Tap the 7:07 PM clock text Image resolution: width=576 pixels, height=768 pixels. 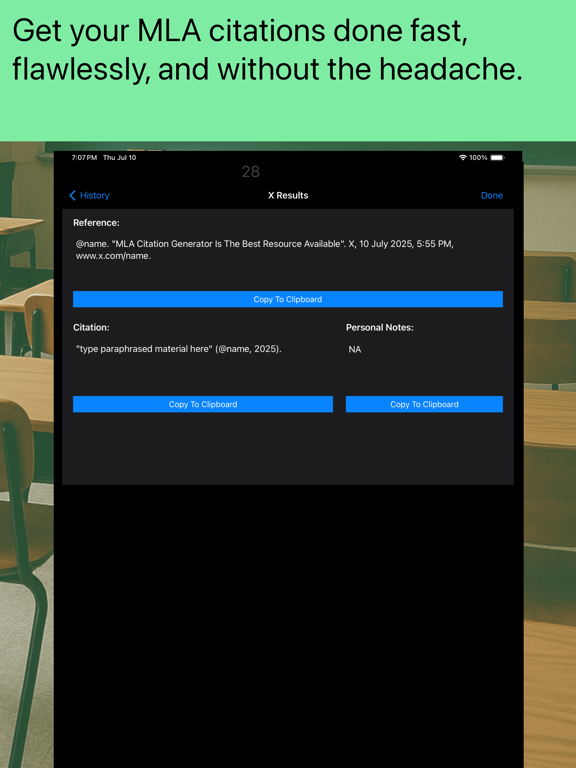pos(84,158)
